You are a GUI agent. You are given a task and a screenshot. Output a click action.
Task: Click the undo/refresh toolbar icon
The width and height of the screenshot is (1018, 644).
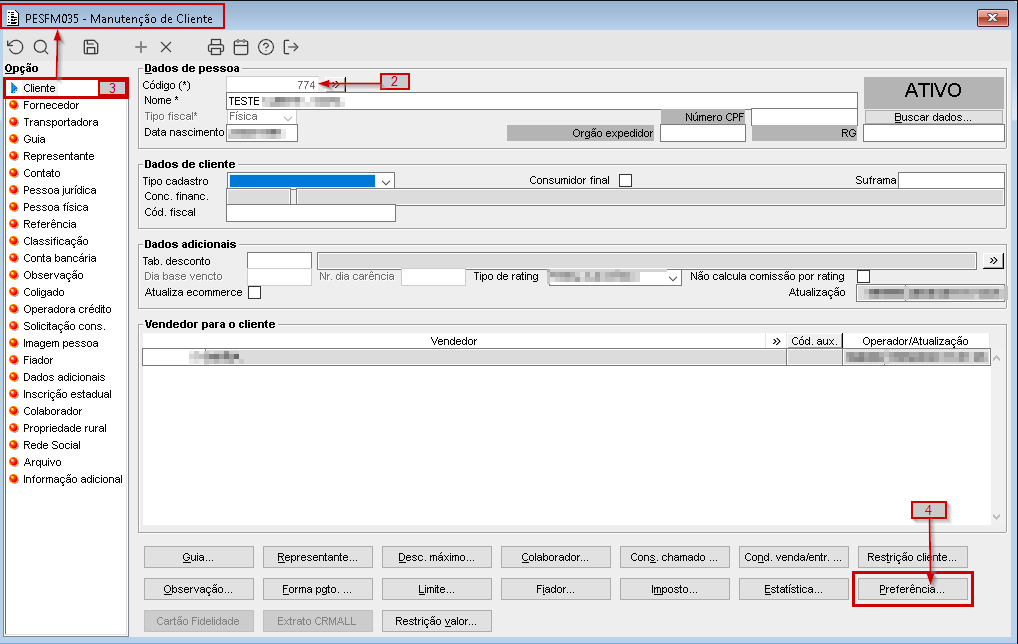[16, 47]
